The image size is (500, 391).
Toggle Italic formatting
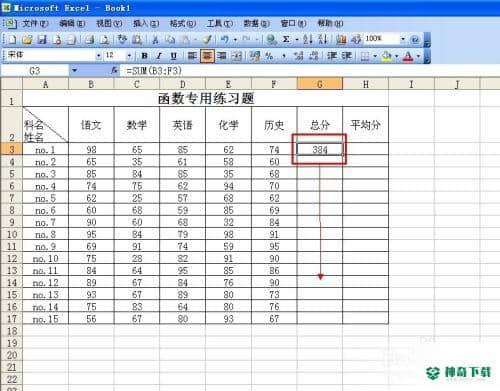coord(159,56)
